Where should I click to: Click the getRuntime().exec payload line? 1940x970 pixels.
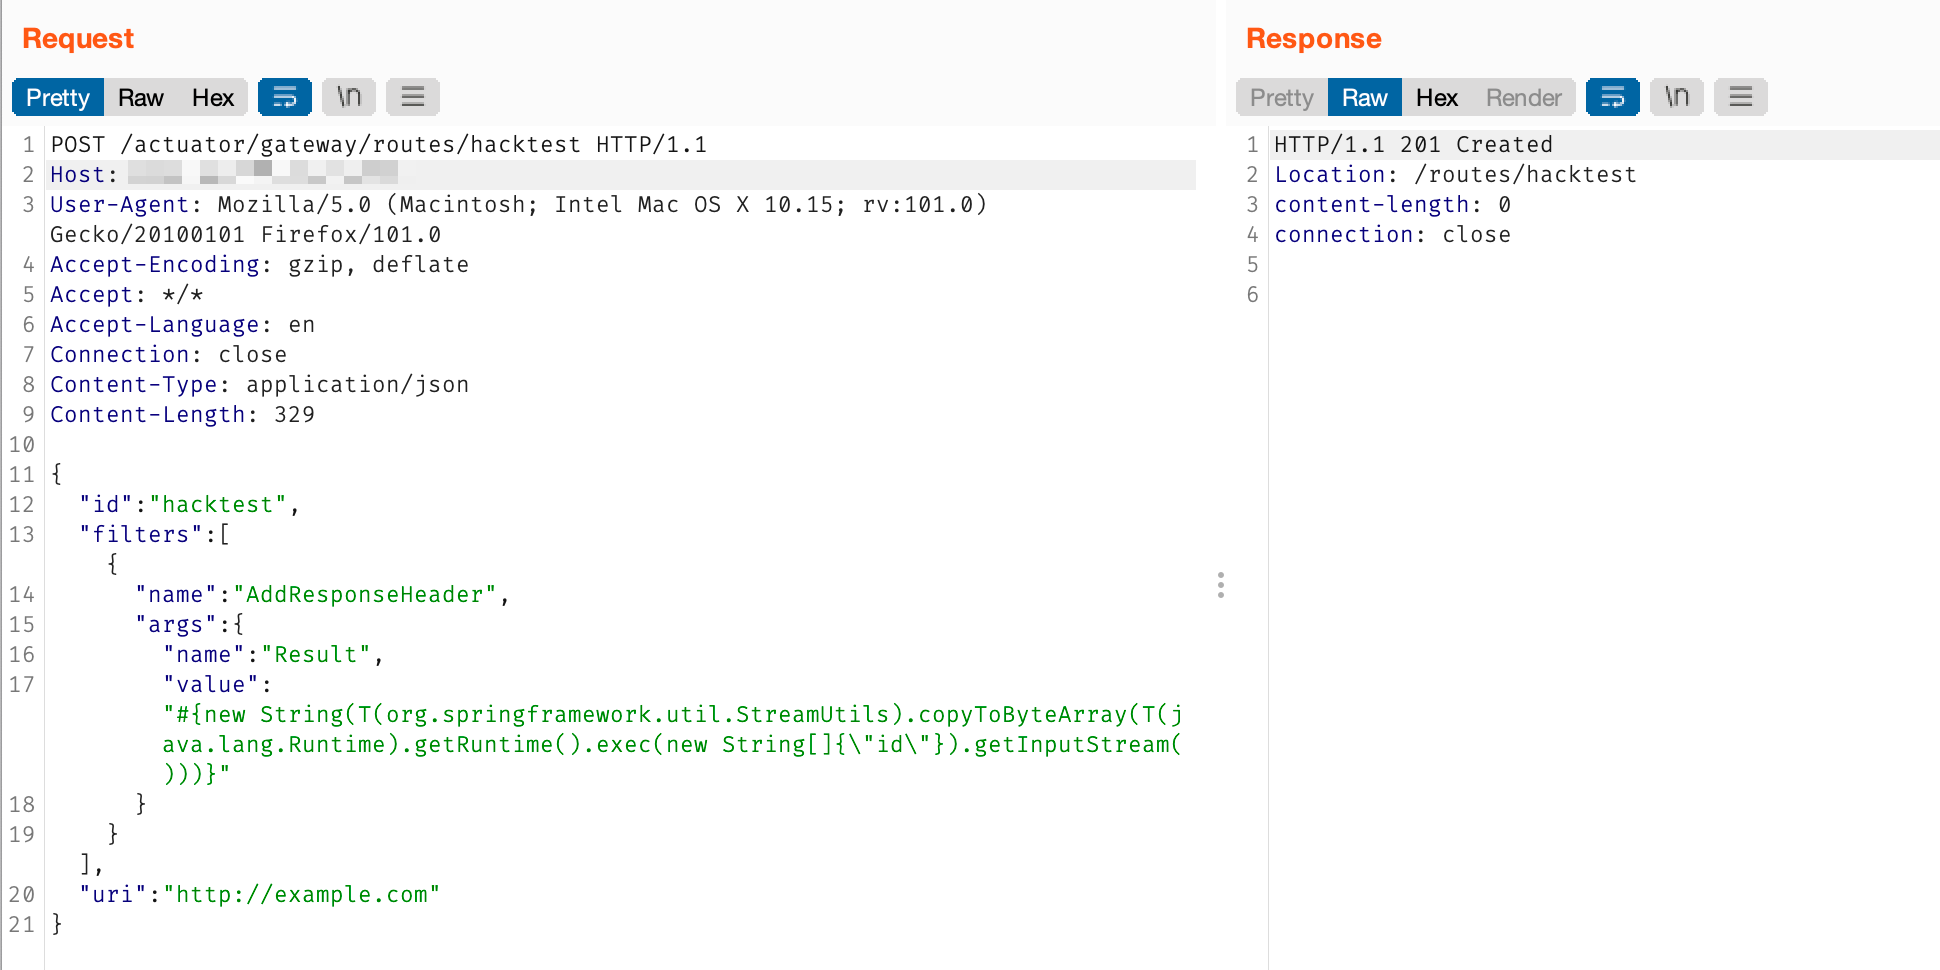[672, 744]
